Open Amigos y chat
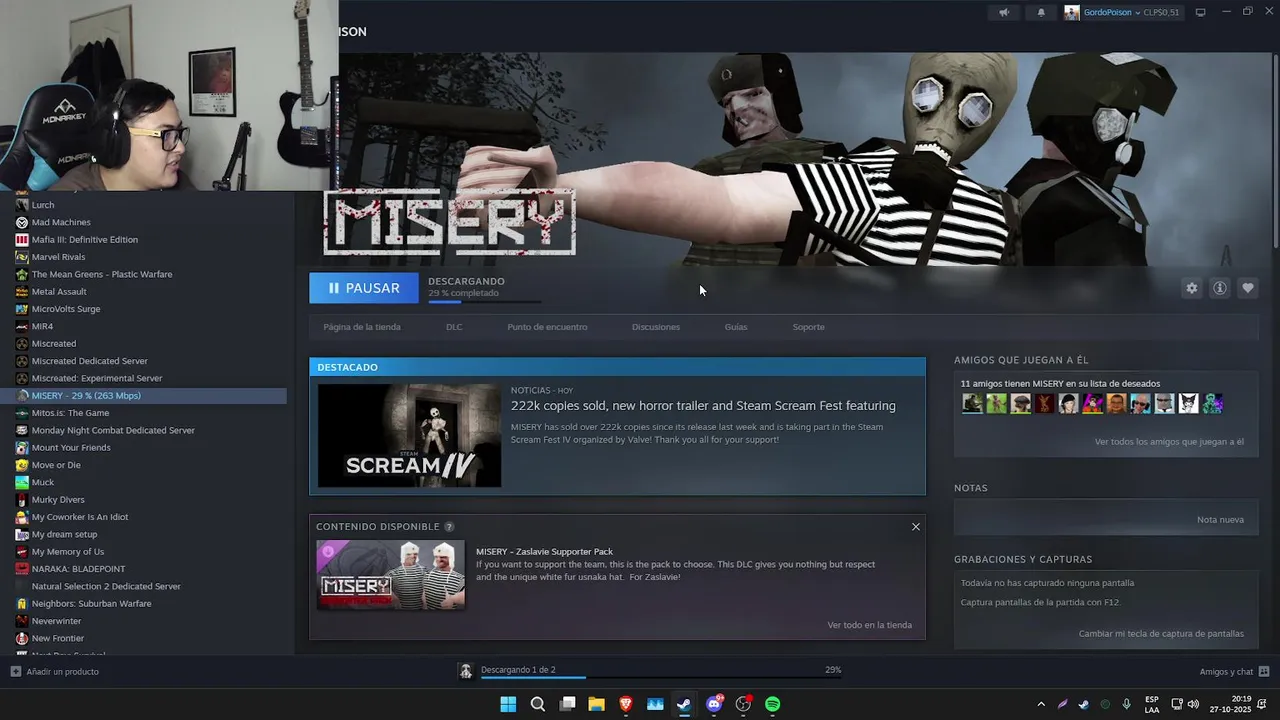The image size is (1280, 720). click(1234, 672)
